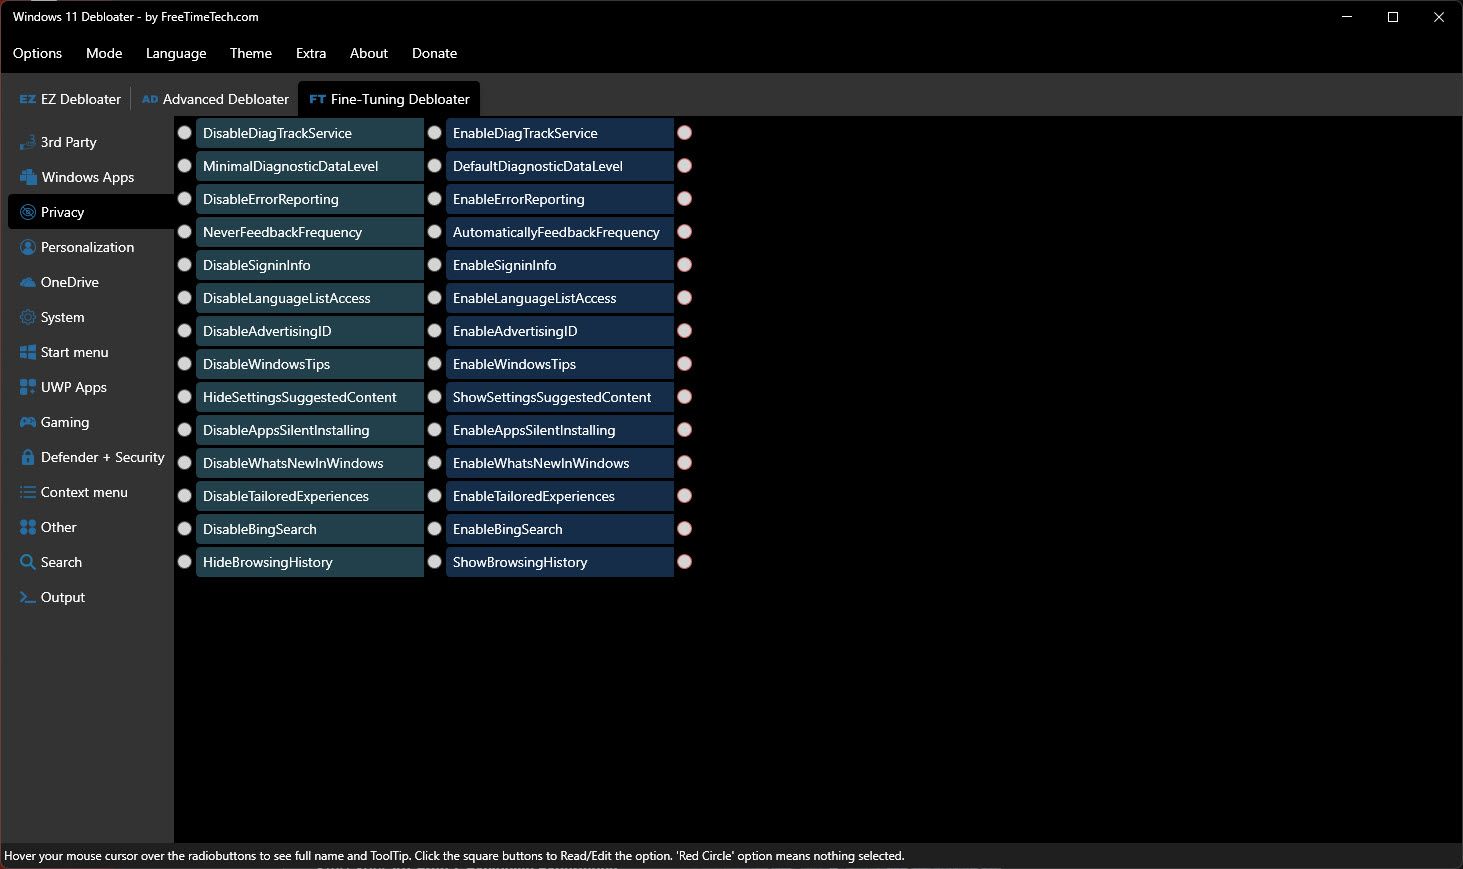
Task: Select the Gaming controller icon
Action: [28, 422]
